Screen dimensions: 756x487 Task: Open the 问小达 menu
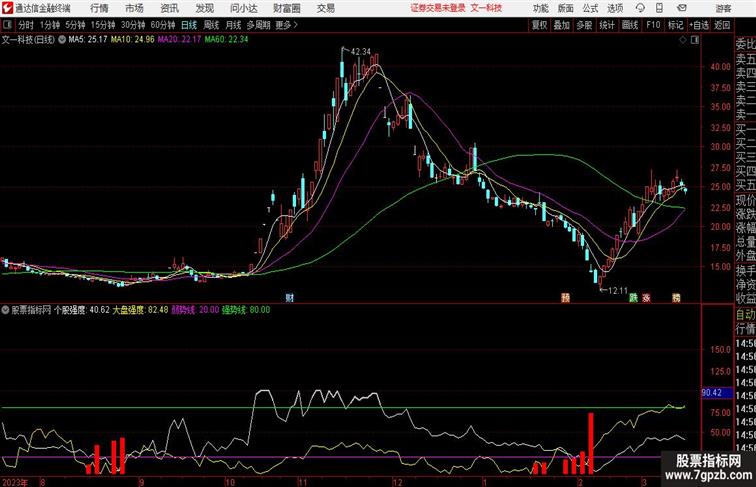243,8
